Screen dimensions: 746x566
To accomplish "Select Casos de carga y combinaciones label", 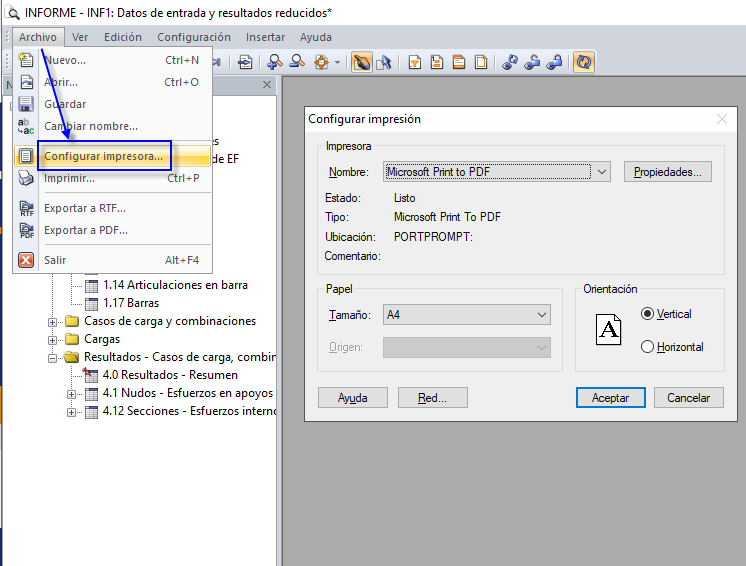I will (170, 321).
